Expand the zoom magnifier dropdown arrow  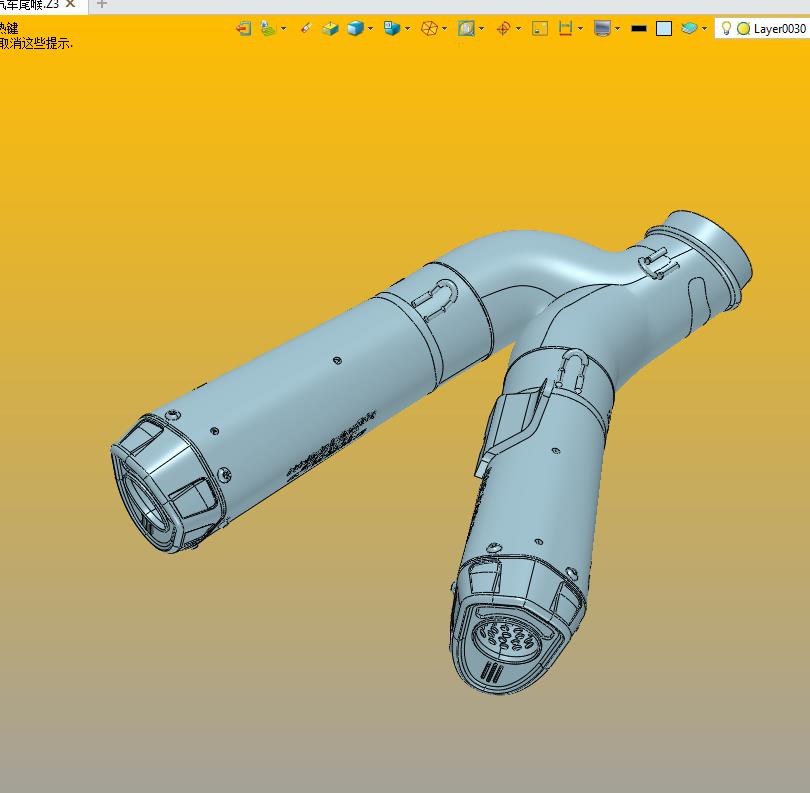(x=481, y=29)
